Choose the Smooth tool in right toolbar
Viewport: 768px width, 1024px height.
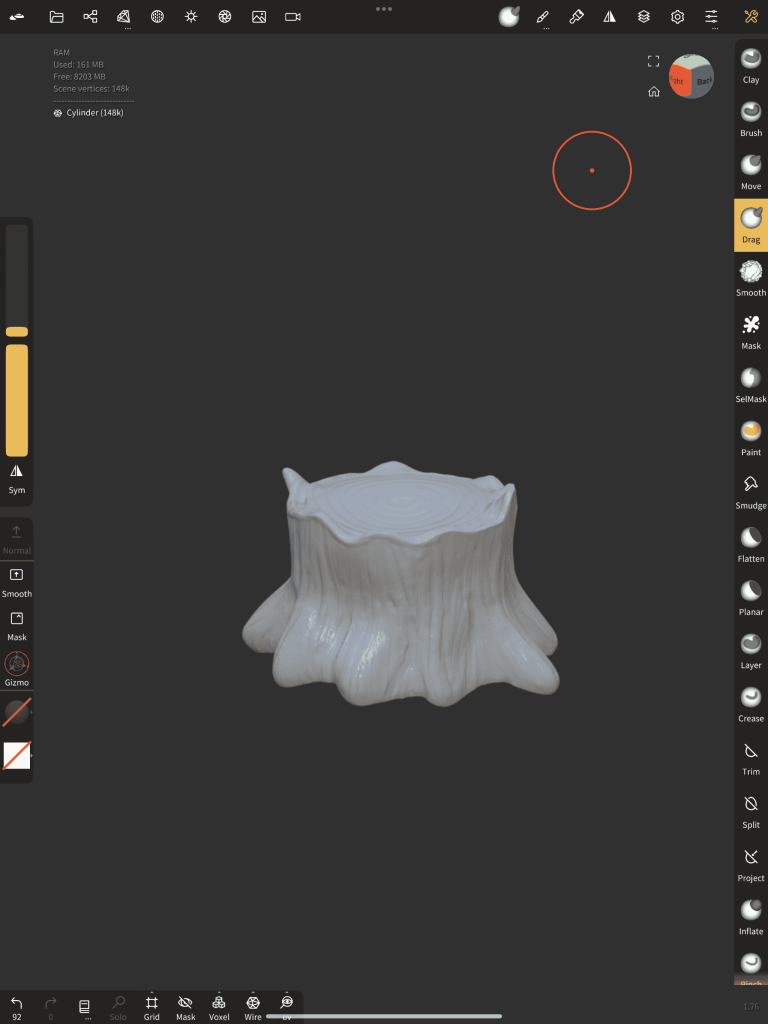pos(750,277)
